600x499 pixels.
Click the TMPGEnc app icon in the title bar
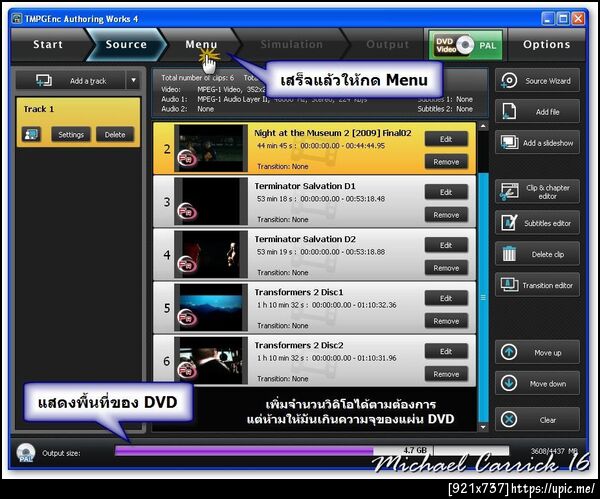16,18
